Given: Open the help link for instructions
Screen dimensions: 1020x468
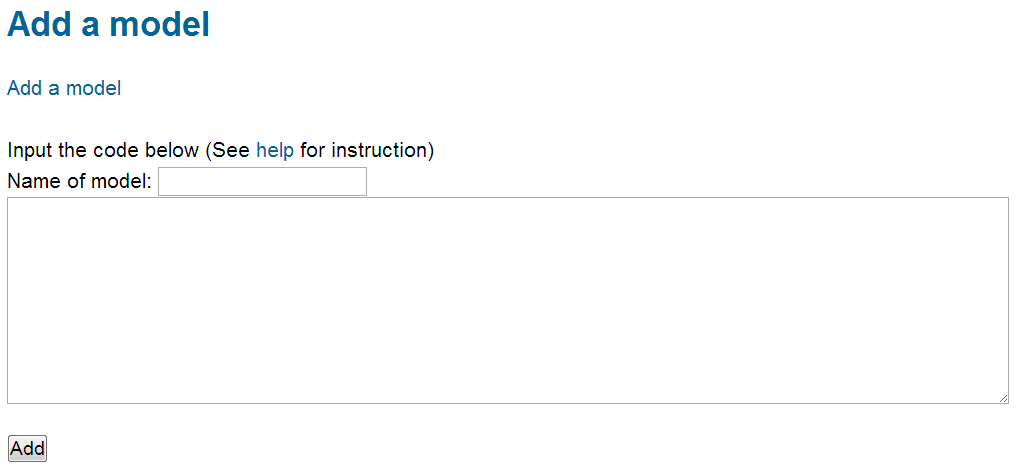Looking at the screenshot, I should pos(275,151).
